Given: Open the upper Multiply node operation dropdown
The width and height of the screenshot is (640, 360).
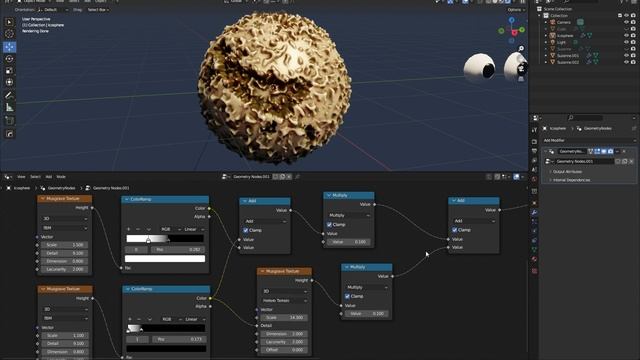Looking at the screenshot, I should click(349, 215).
